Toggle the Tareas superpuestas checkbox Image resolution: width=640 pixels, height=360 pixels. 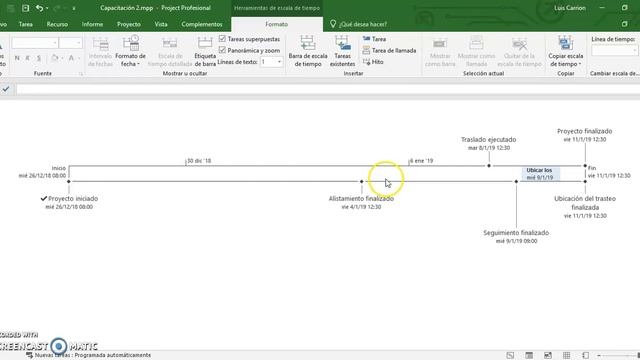click(222, 39)
